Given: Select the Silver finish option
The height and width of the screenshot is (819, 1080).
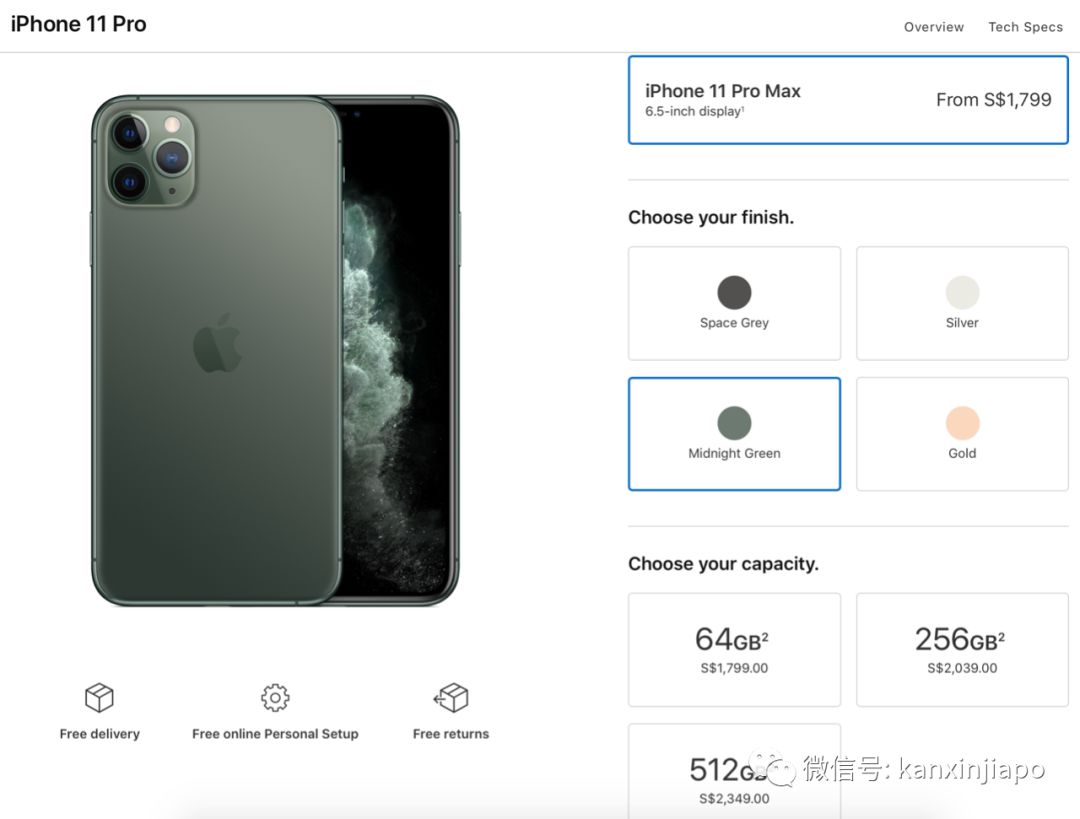Looking at the screenshot, I should point(962,302).
